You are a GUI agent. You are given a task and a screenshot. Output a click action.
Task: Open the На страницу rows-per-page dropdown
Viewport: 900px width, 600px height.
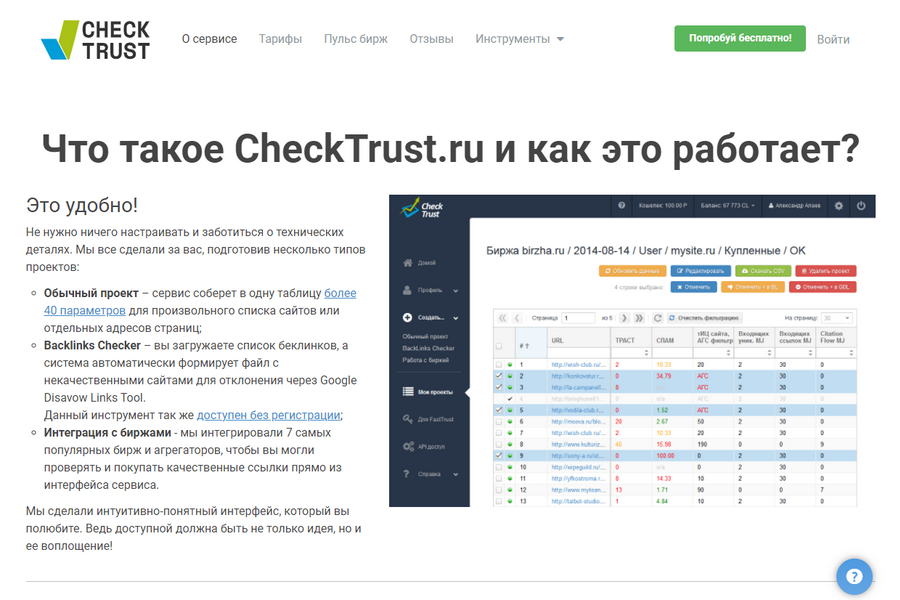tap(836, 318)
